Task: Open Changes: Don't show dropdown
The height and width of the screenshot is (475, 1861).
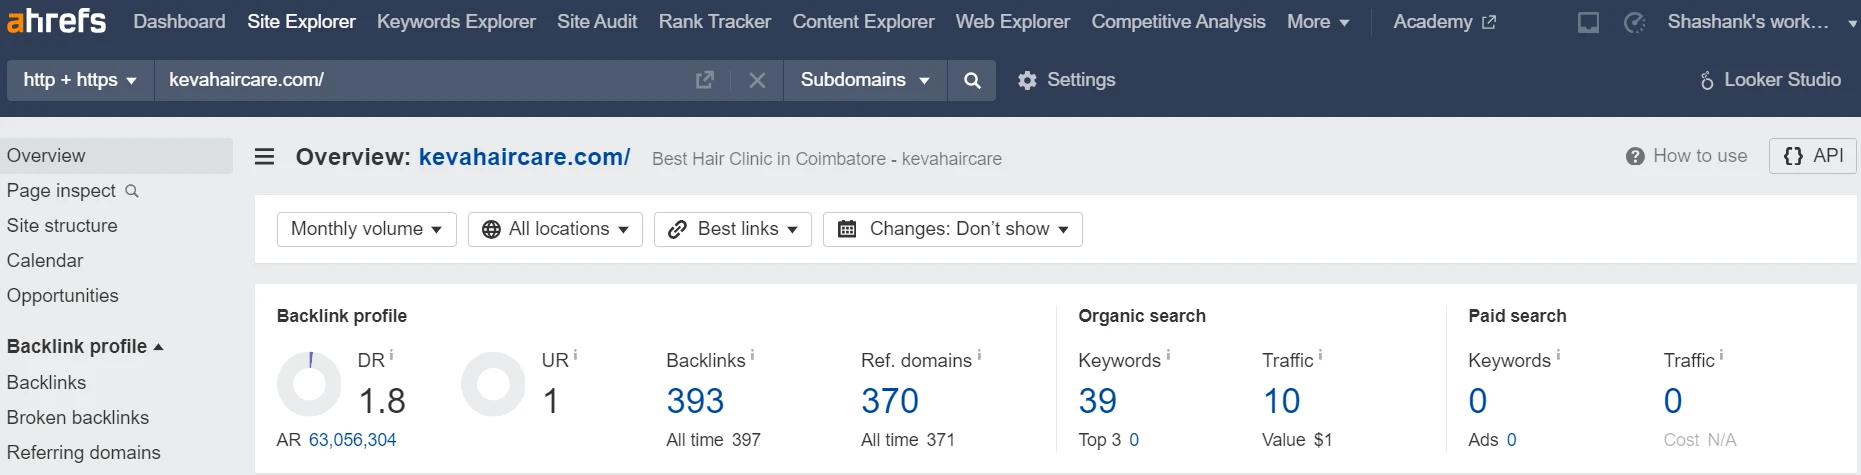Action: pyautogui.click(x=952, y=229)
